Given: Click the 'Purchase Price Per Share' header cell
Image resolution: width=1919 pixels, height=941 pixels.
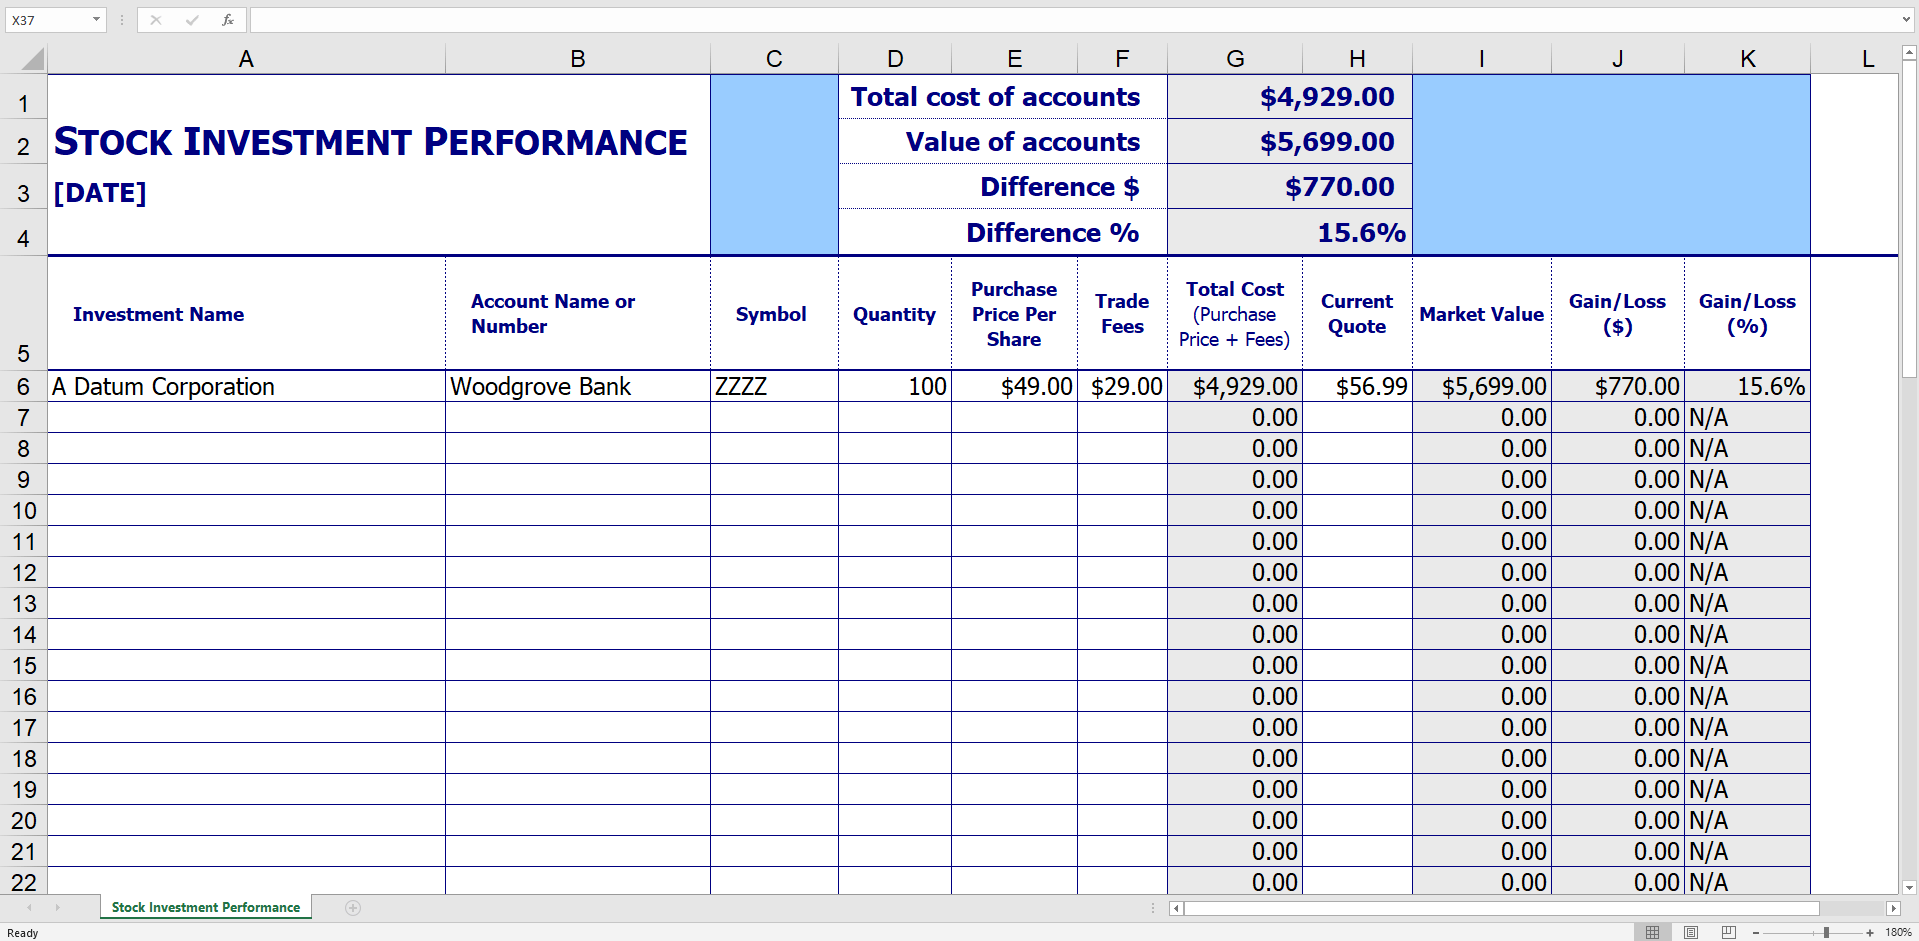Looking at the screenshot, I should (x=1014, y=314).
